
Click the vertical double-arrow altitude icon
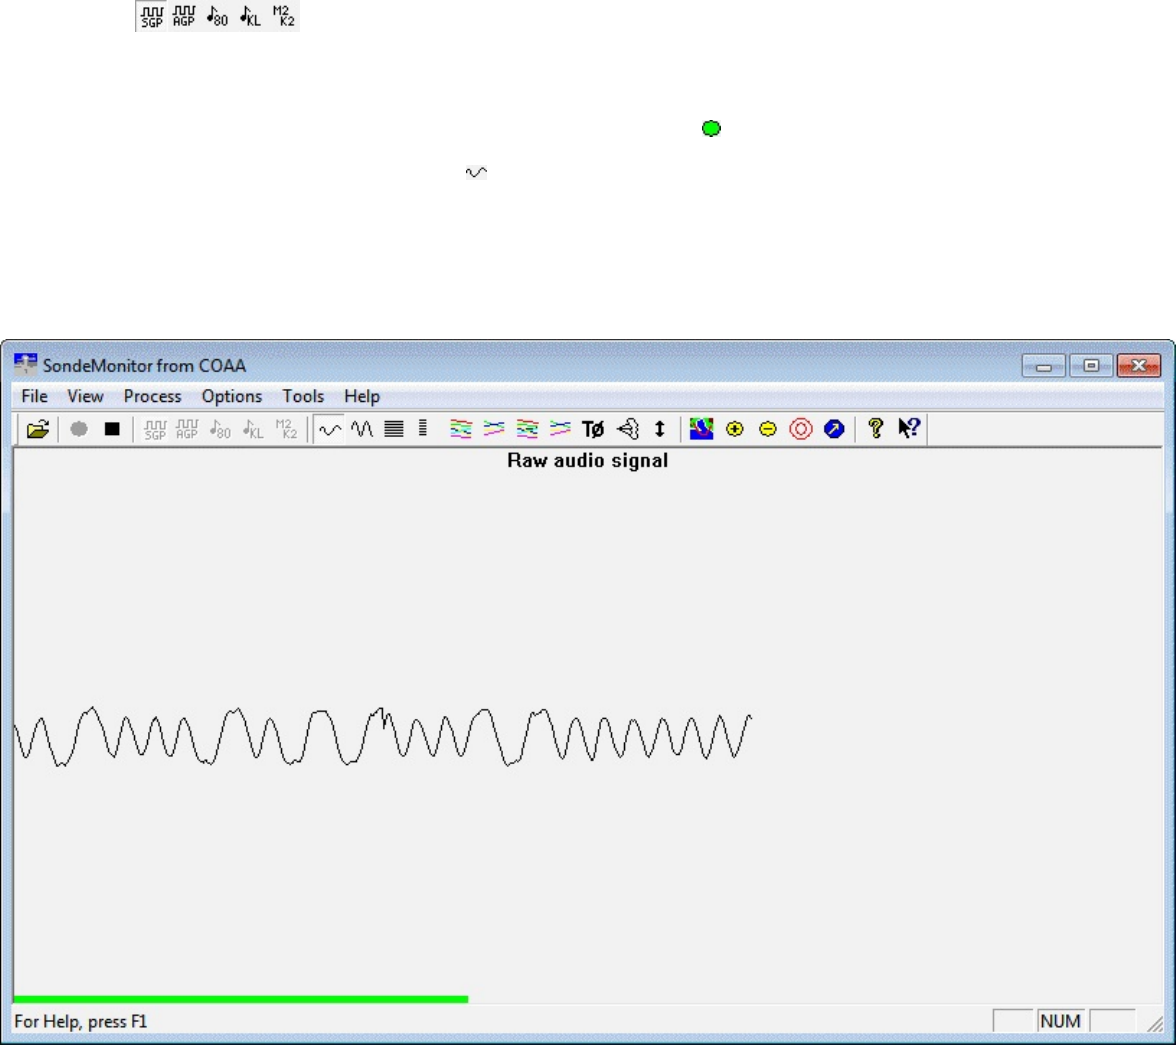coord(659,429)
